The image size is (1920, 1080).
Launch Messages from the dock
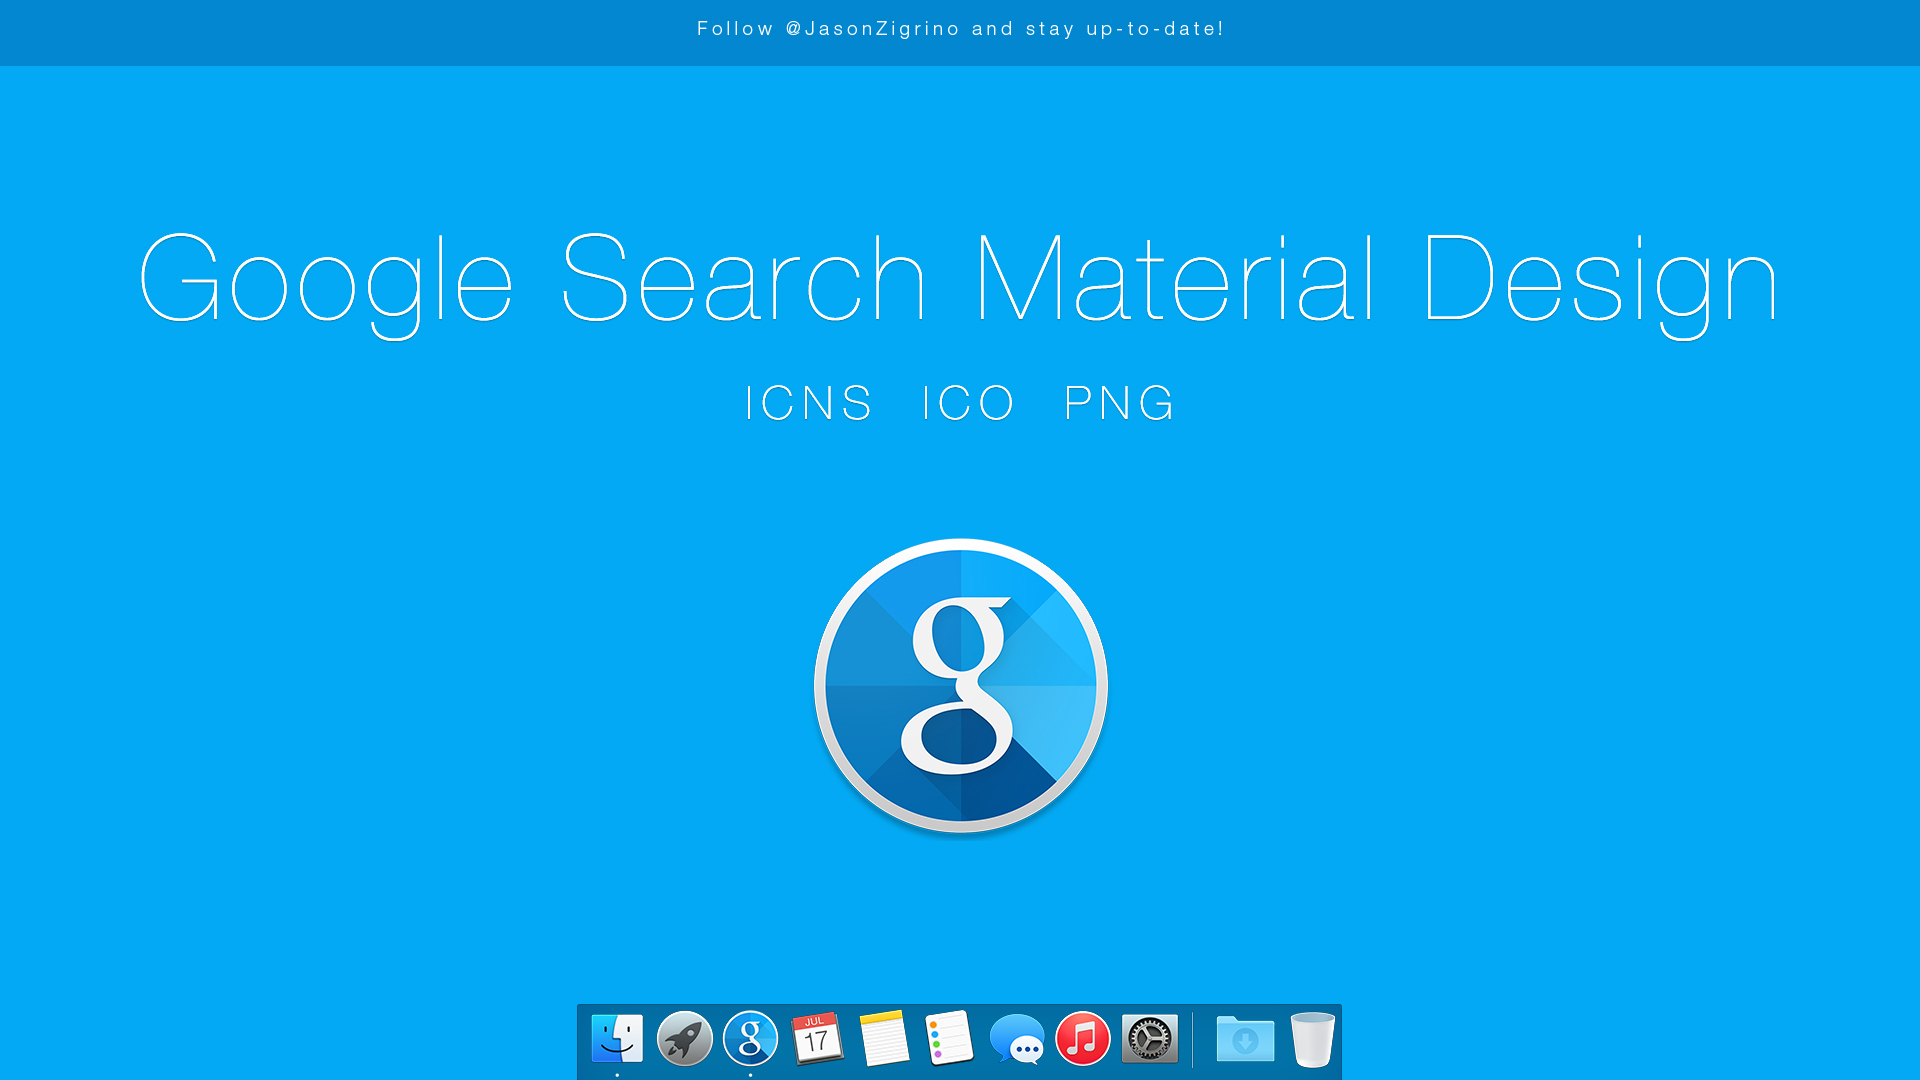(x=1016, y=1039)
